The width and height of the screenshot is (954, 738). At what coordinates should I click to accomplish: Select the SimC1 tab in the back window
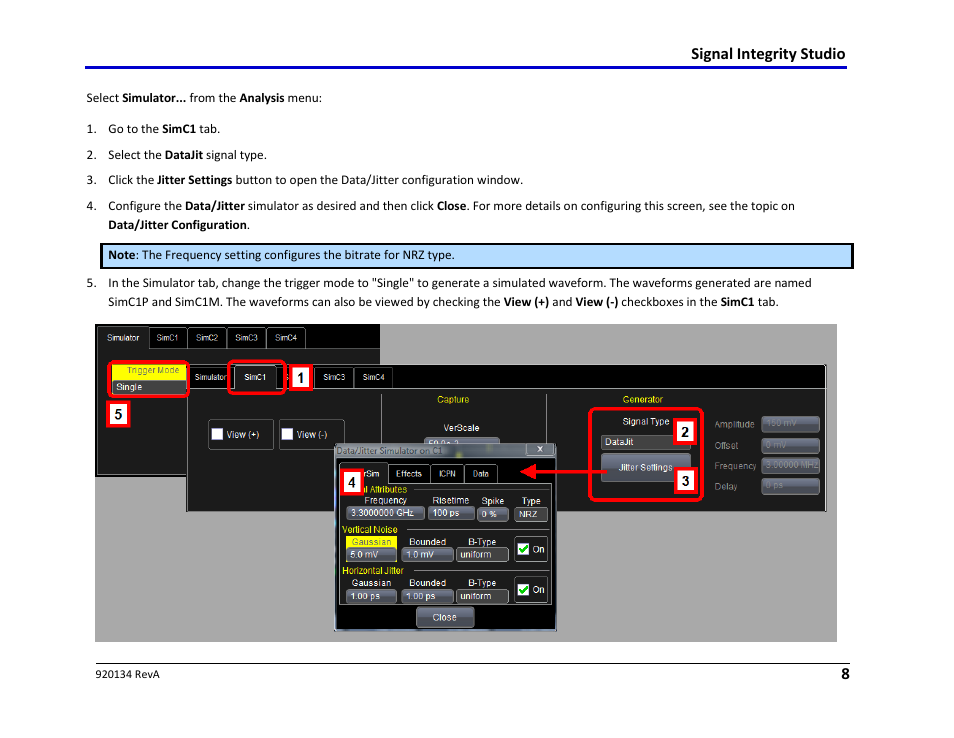167,338
